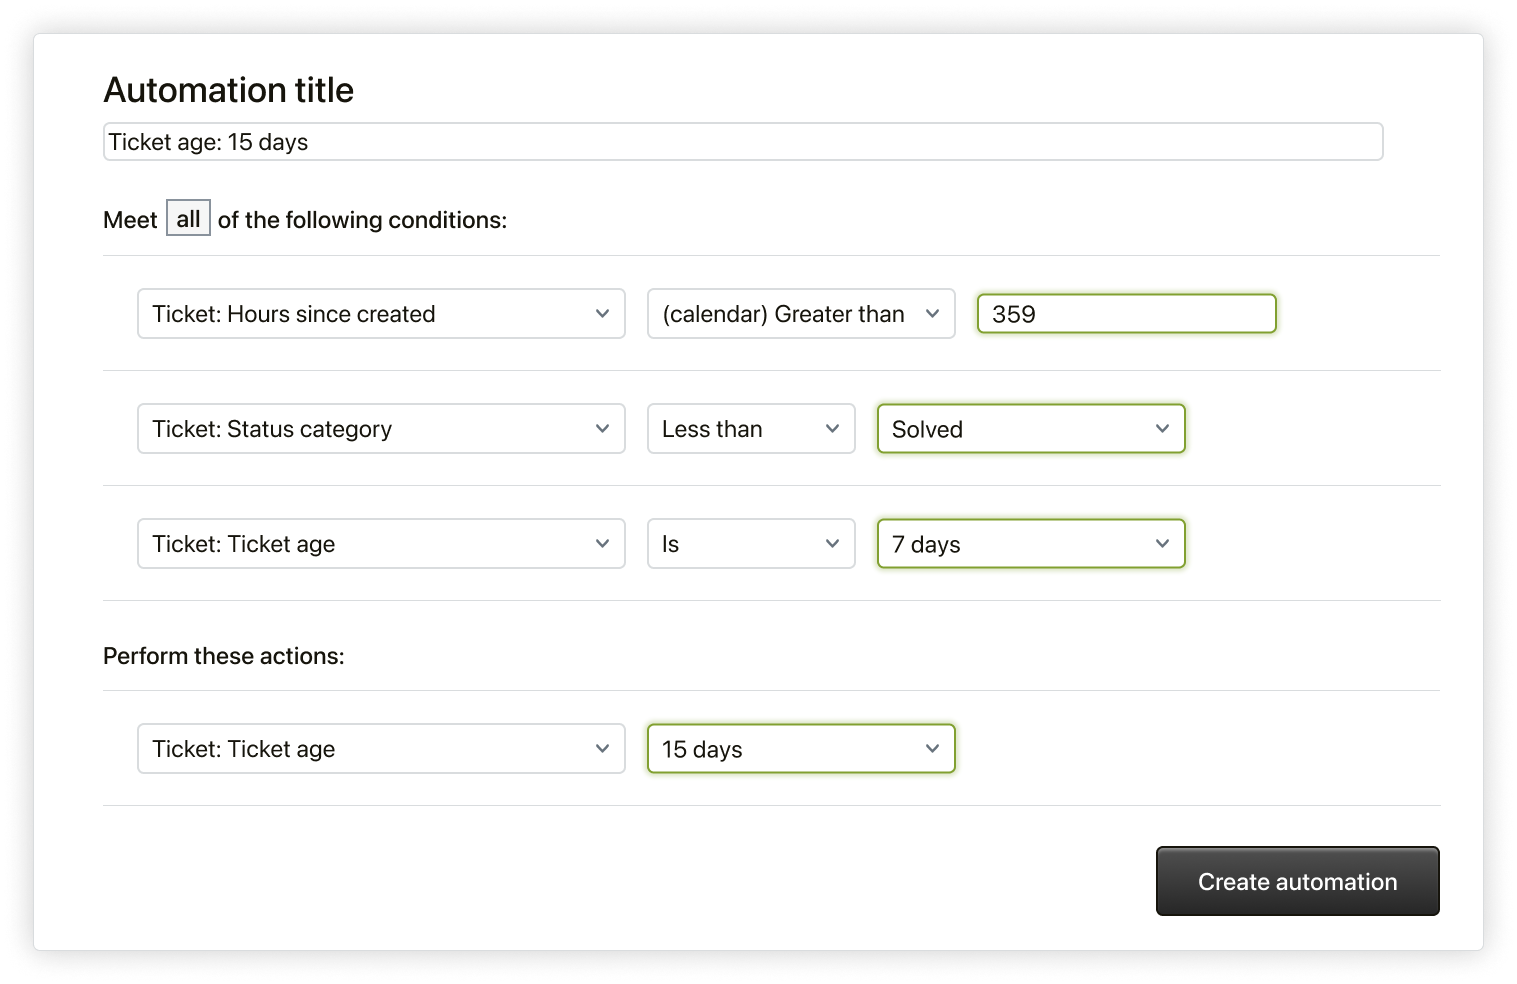Viewport: 1517px width, 984px height.
Task: Click chevron of Ticket: Status category dropdown
Action: click(602, 429)
